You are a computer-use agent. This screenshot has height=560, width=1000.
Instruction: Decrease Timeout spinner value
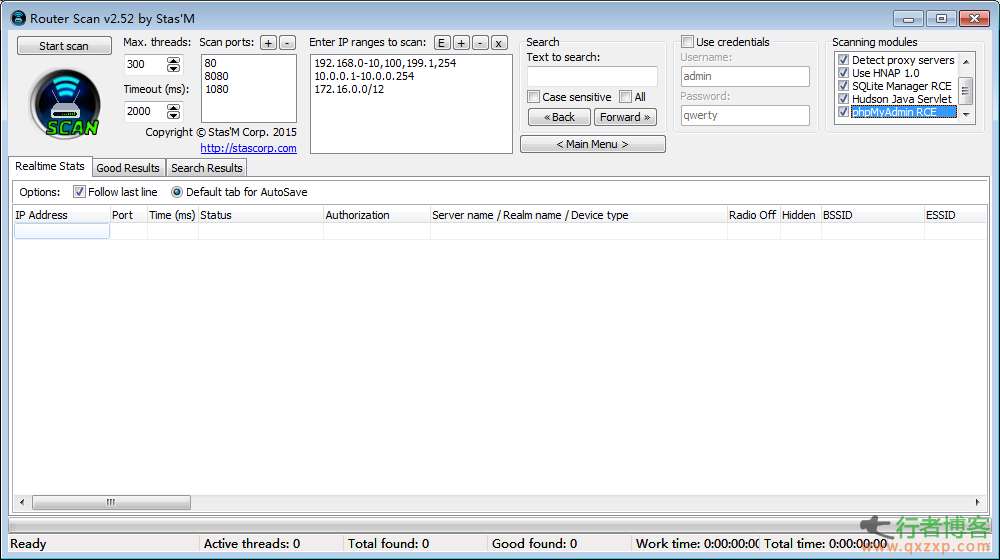coord(173,115)
